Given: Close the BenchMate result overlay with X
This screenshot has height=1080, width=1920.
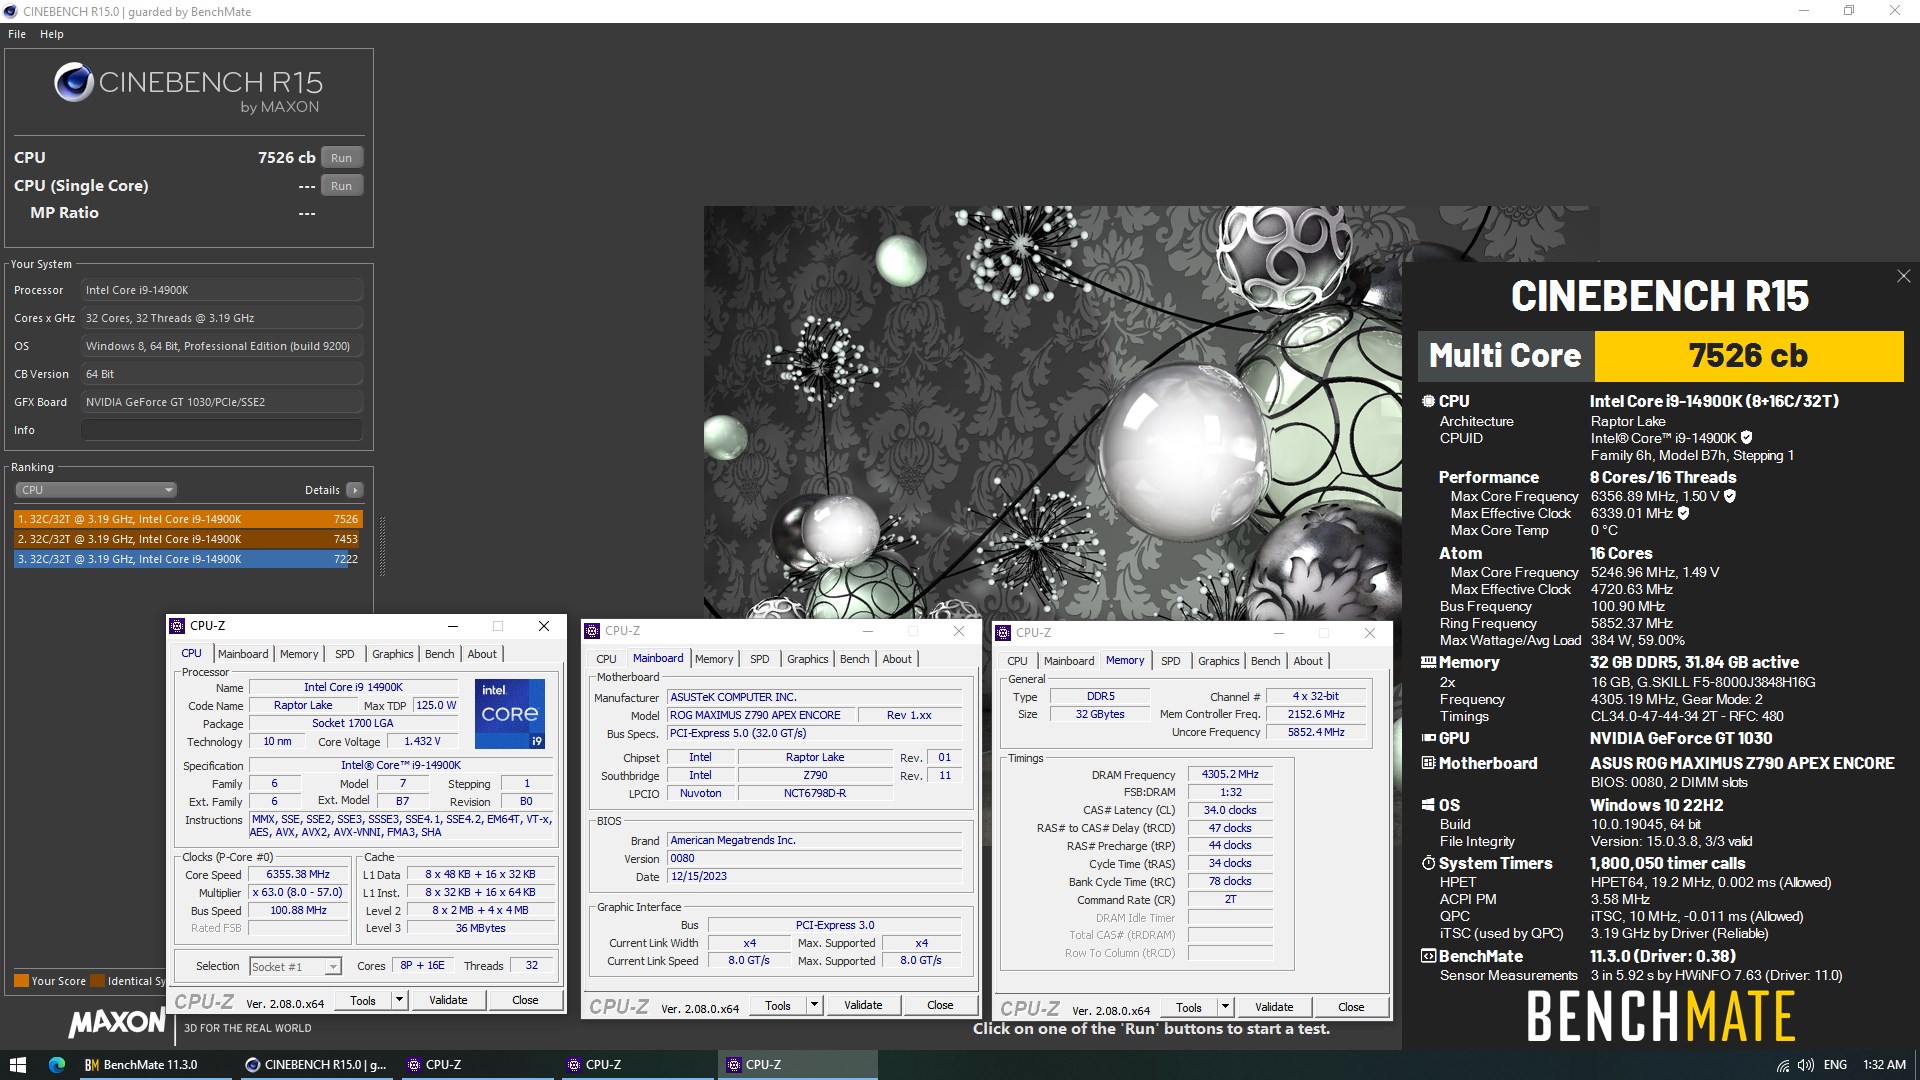Looking at the screenshot, I should [1903, 276].
